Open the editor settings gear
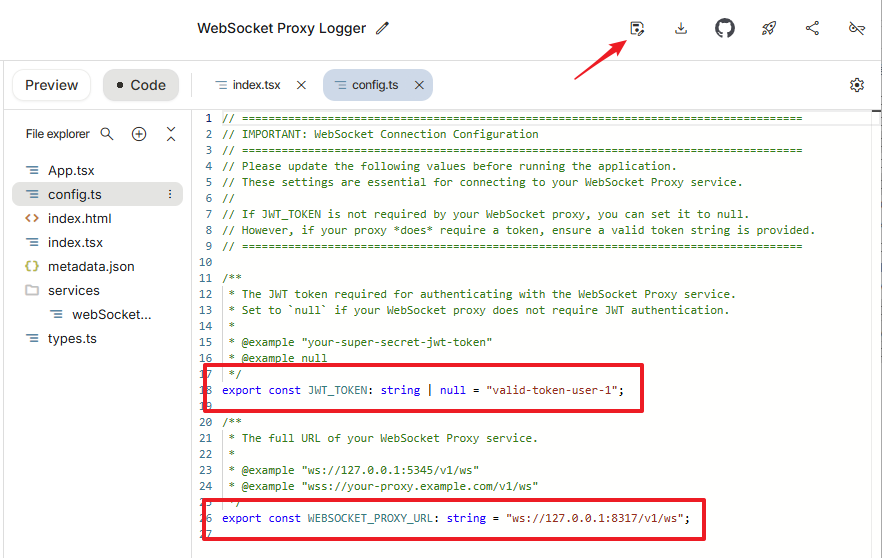The height and width of the screenshot is (558, 882). (x=857, y=85)
